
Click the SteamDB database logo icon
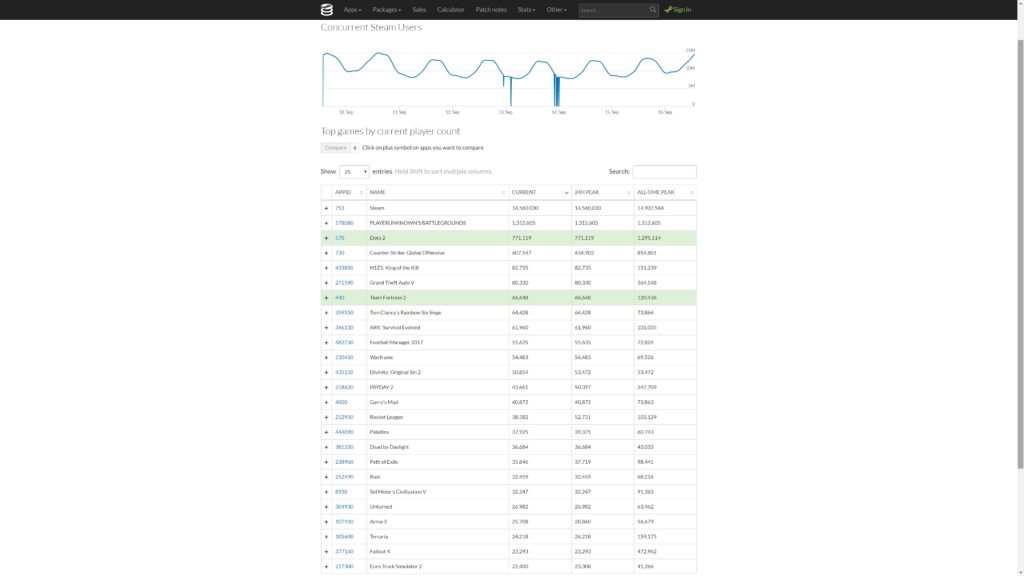pos(326,10)
